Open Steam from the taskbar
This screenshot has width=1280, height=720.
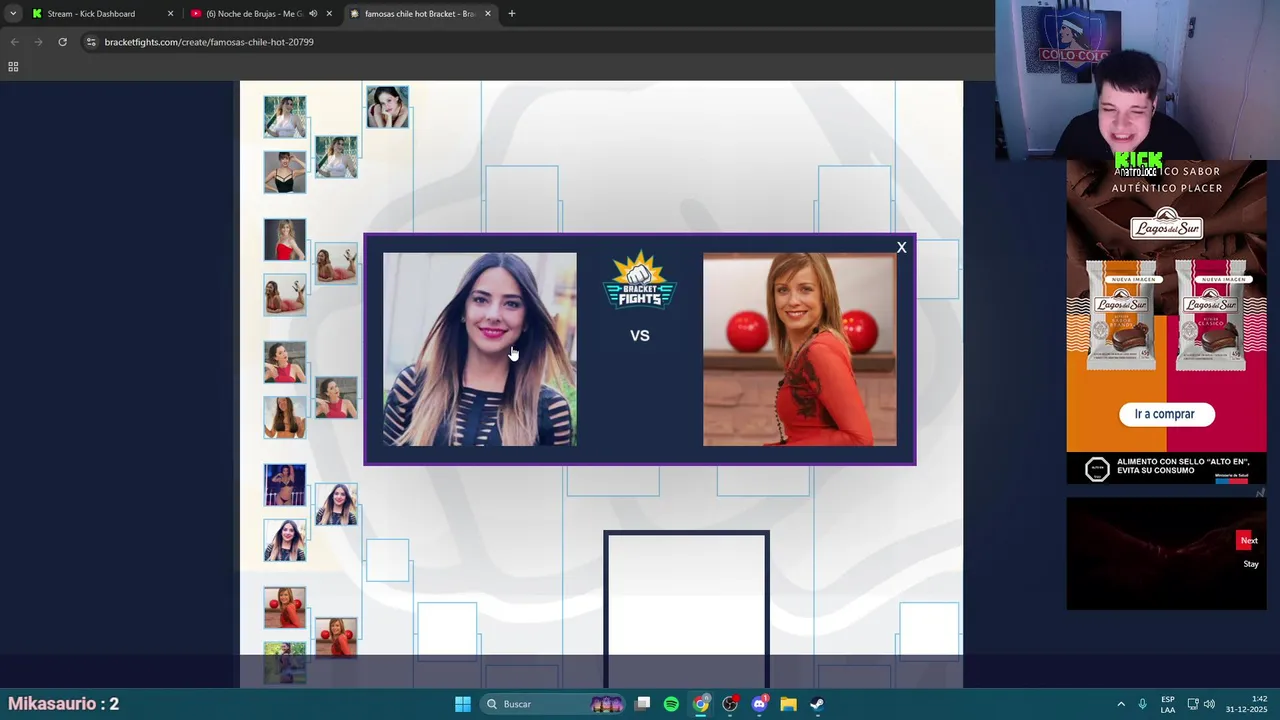(x=817, y=704)
